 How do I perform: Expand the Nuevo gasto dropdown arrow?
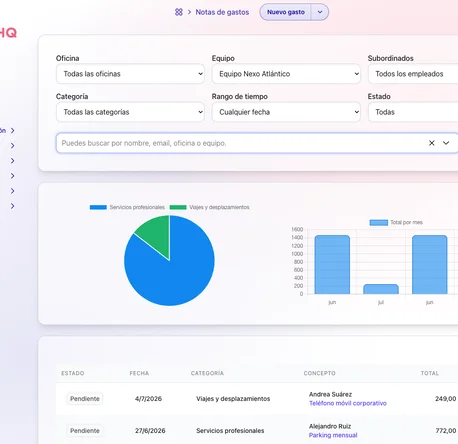[x=320, y=12]
